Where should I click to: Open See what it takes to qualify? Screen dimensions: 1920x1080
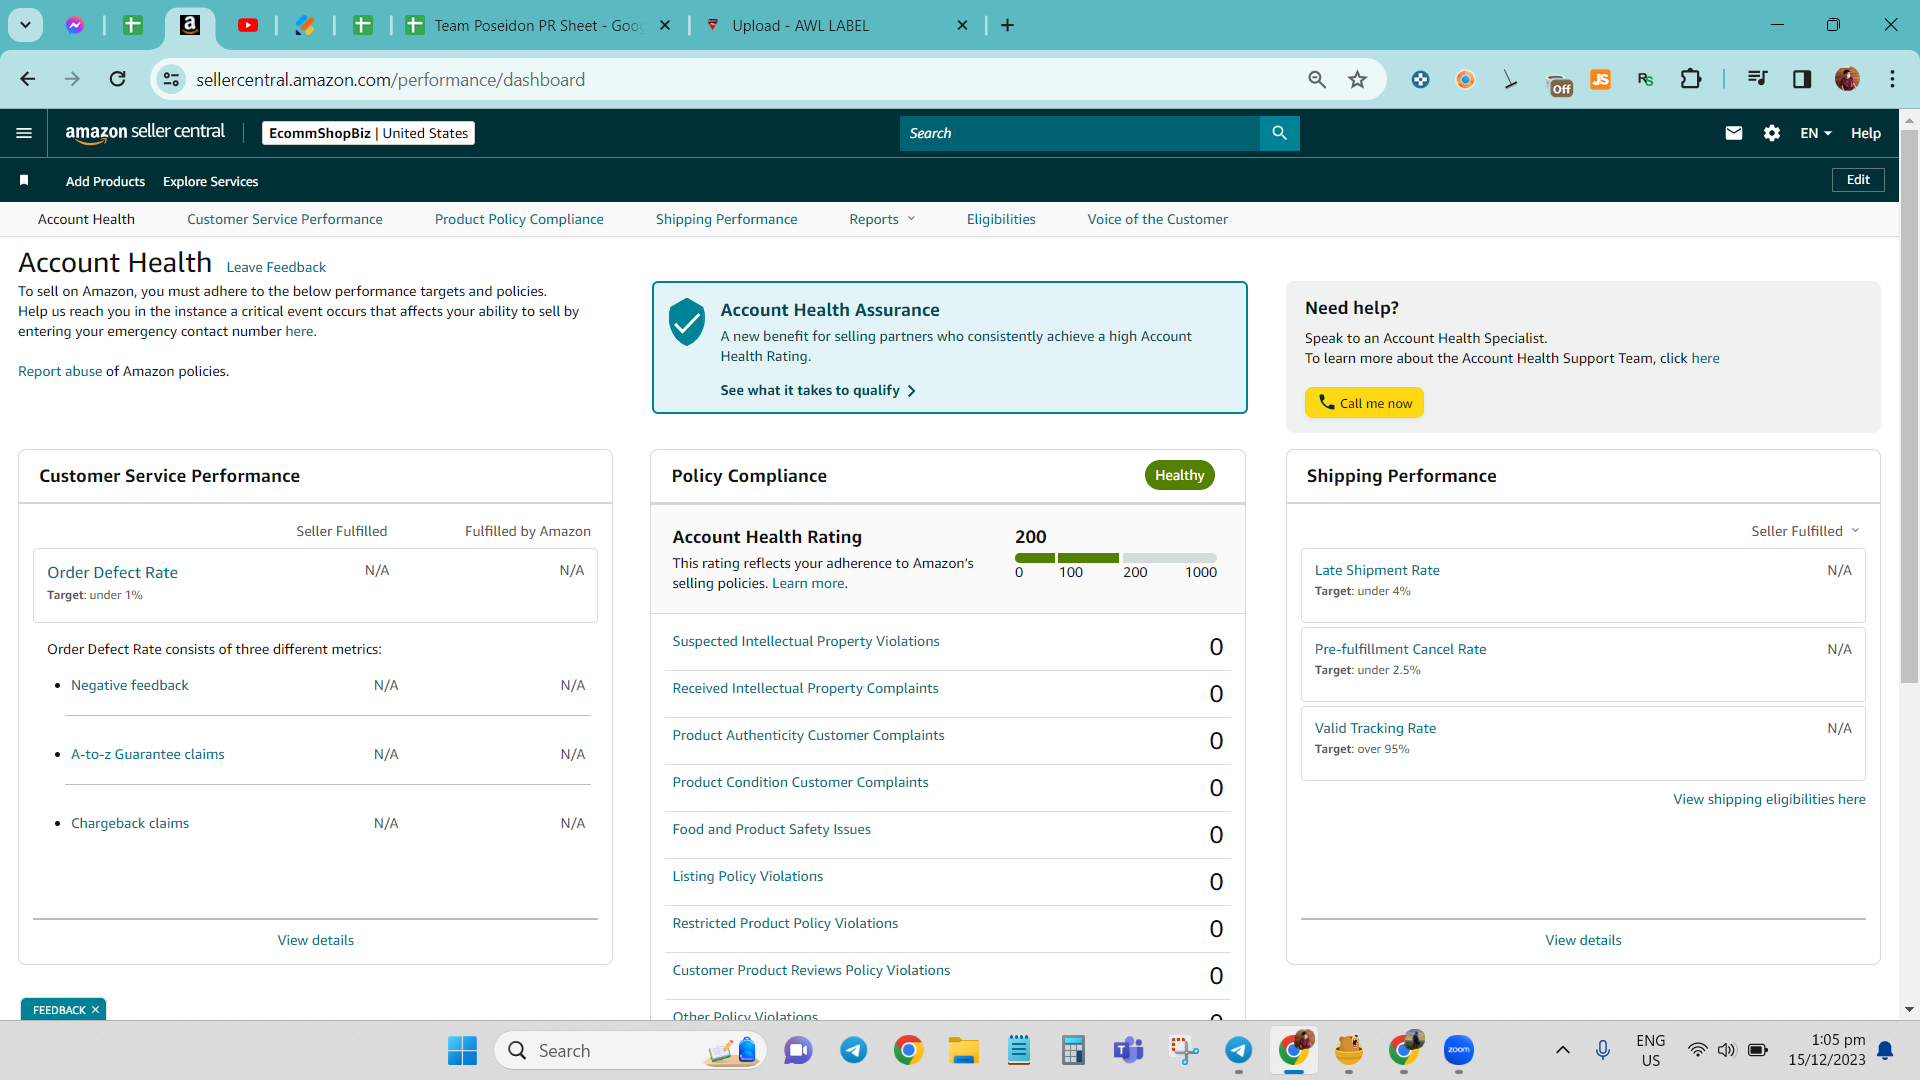click(818, 390)
